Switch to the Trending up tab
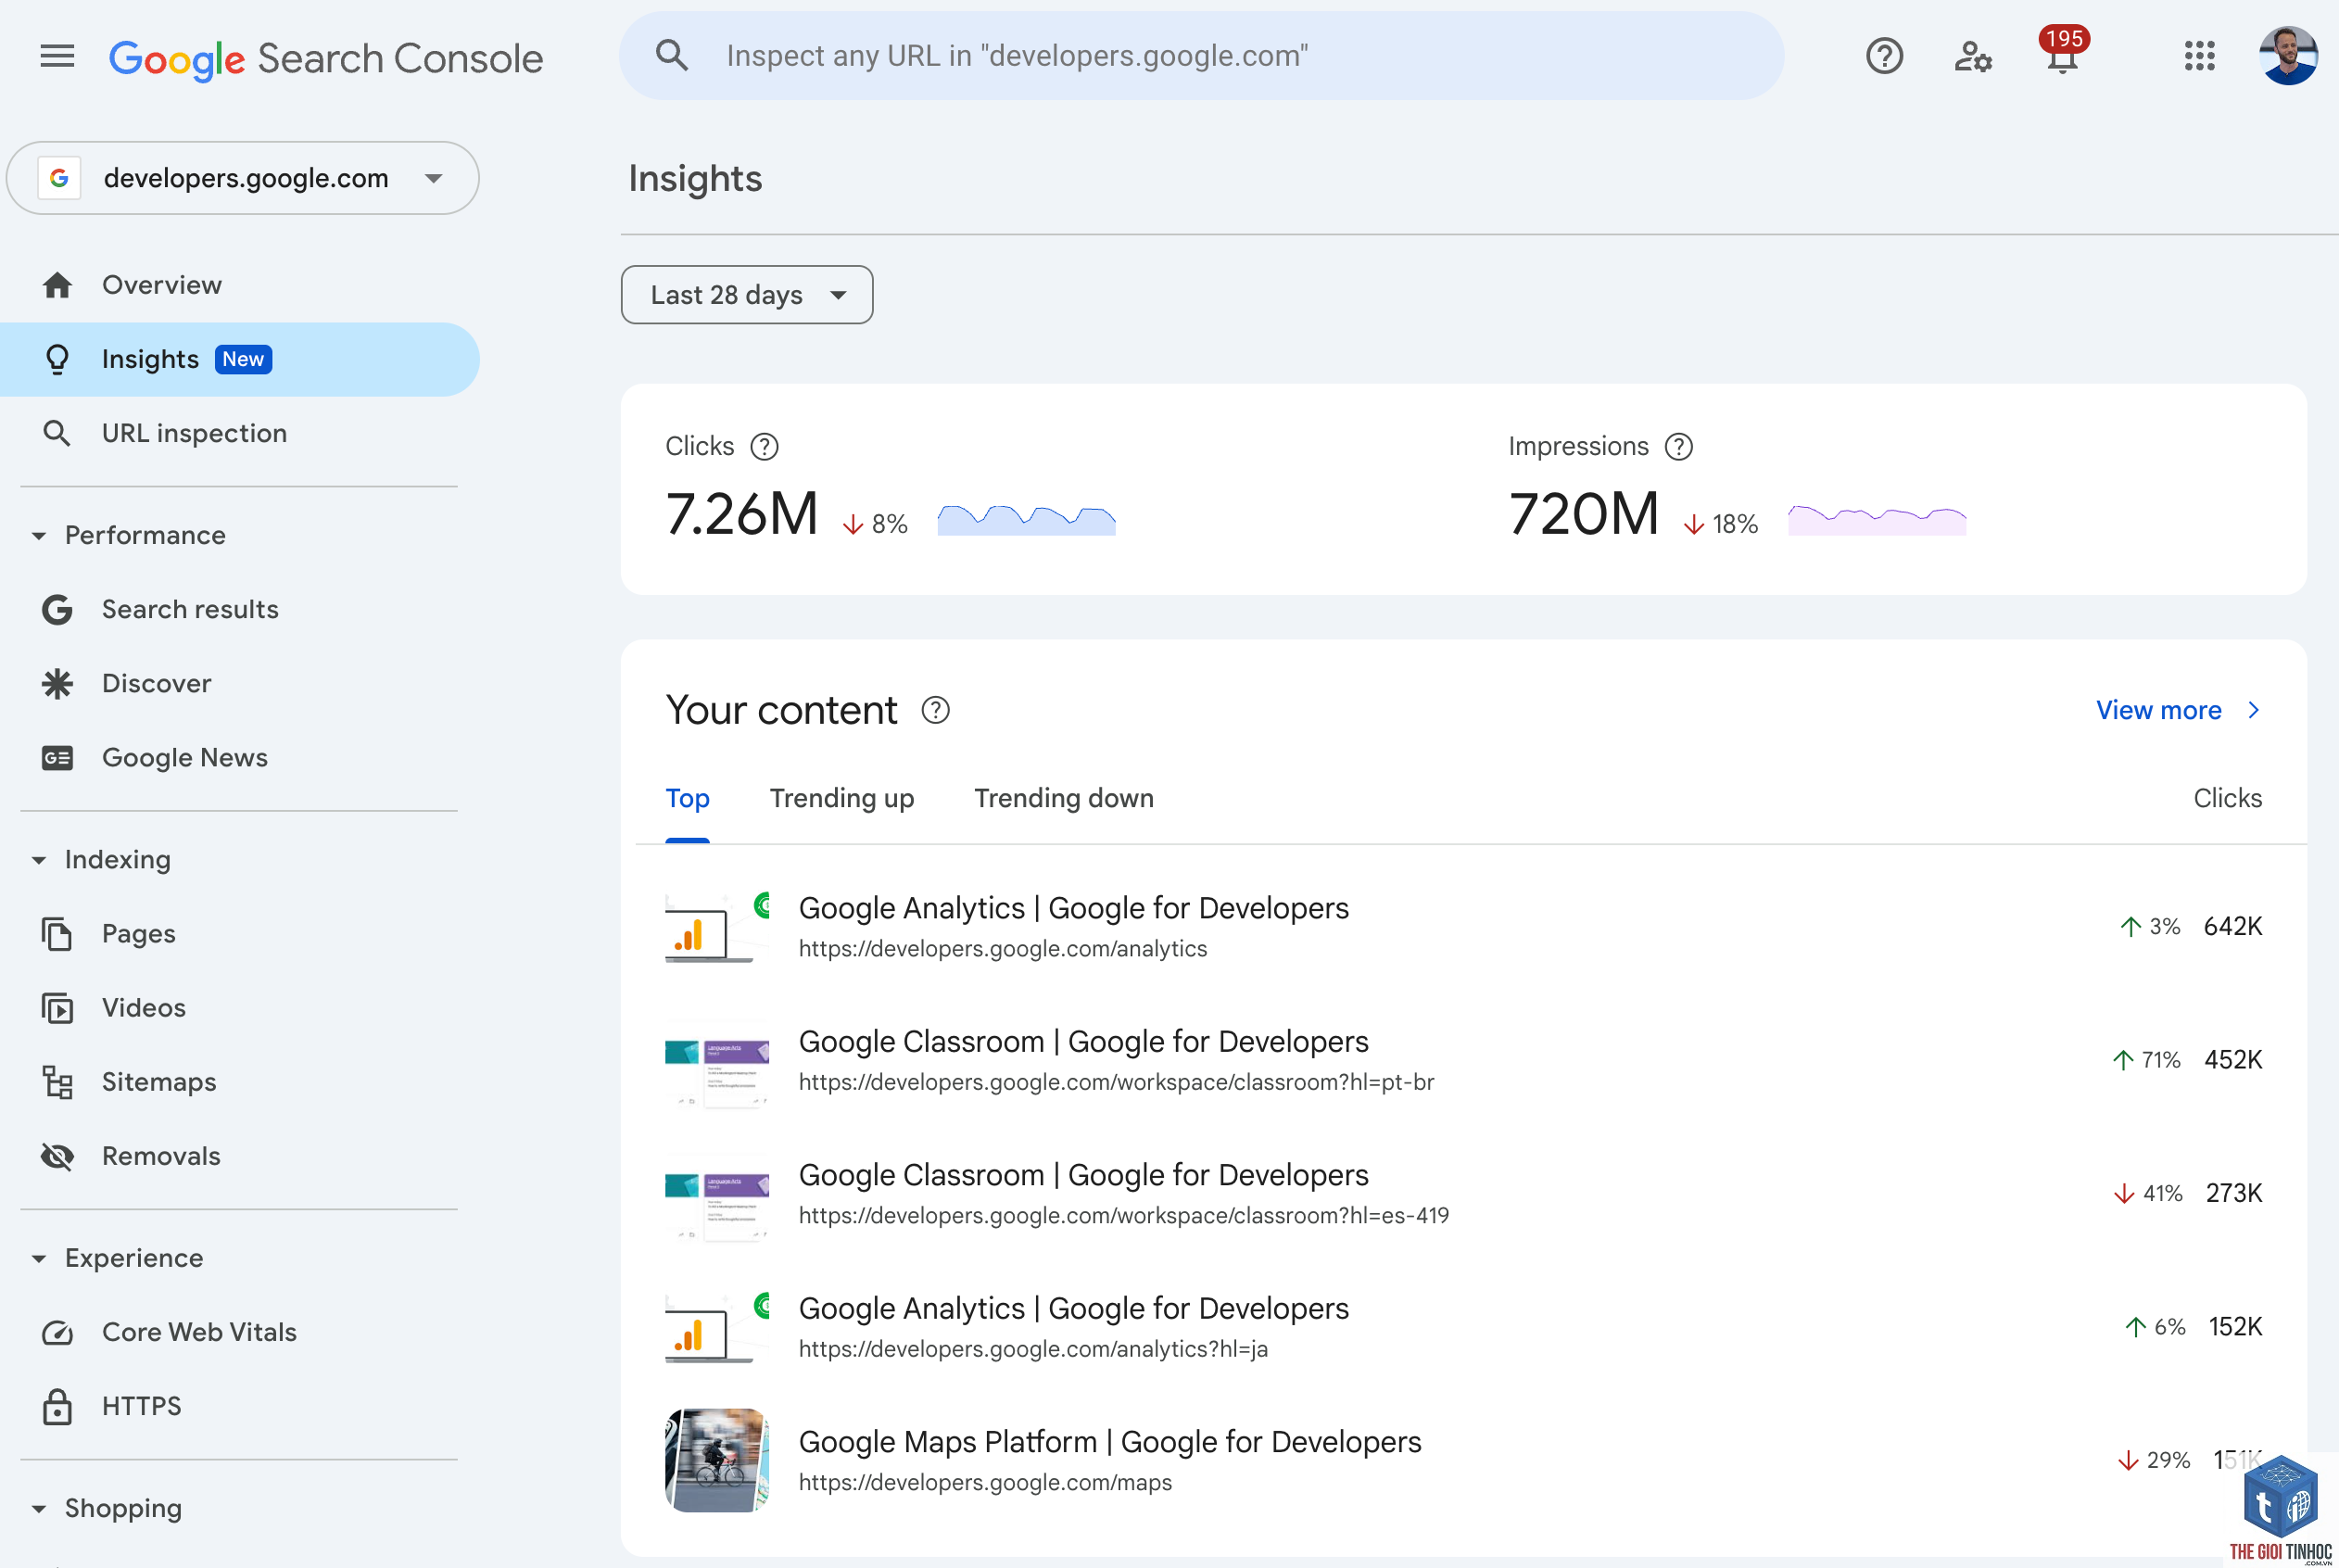This screenshot has height=1568, width=2339. click(x=842, y=798)
